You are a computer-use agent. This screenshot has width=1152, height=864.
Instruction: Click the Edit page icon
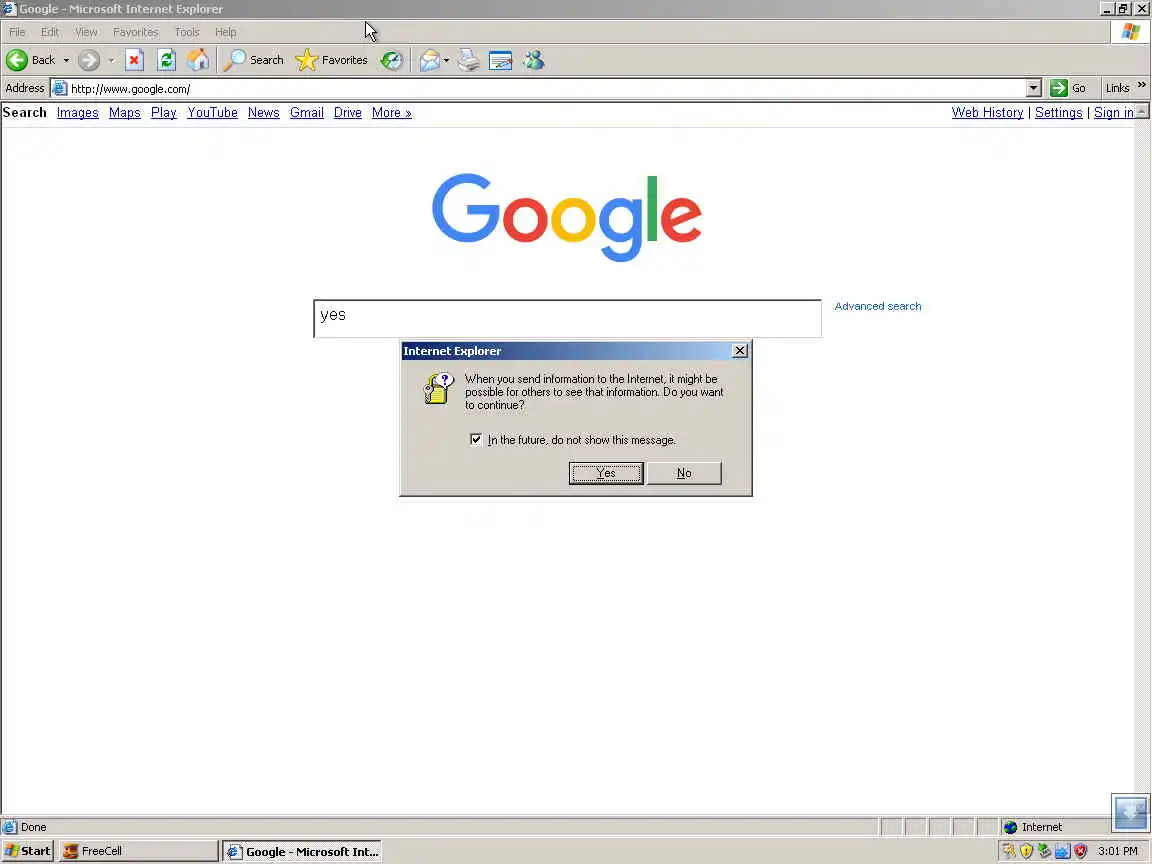click(x=500, y=60)
